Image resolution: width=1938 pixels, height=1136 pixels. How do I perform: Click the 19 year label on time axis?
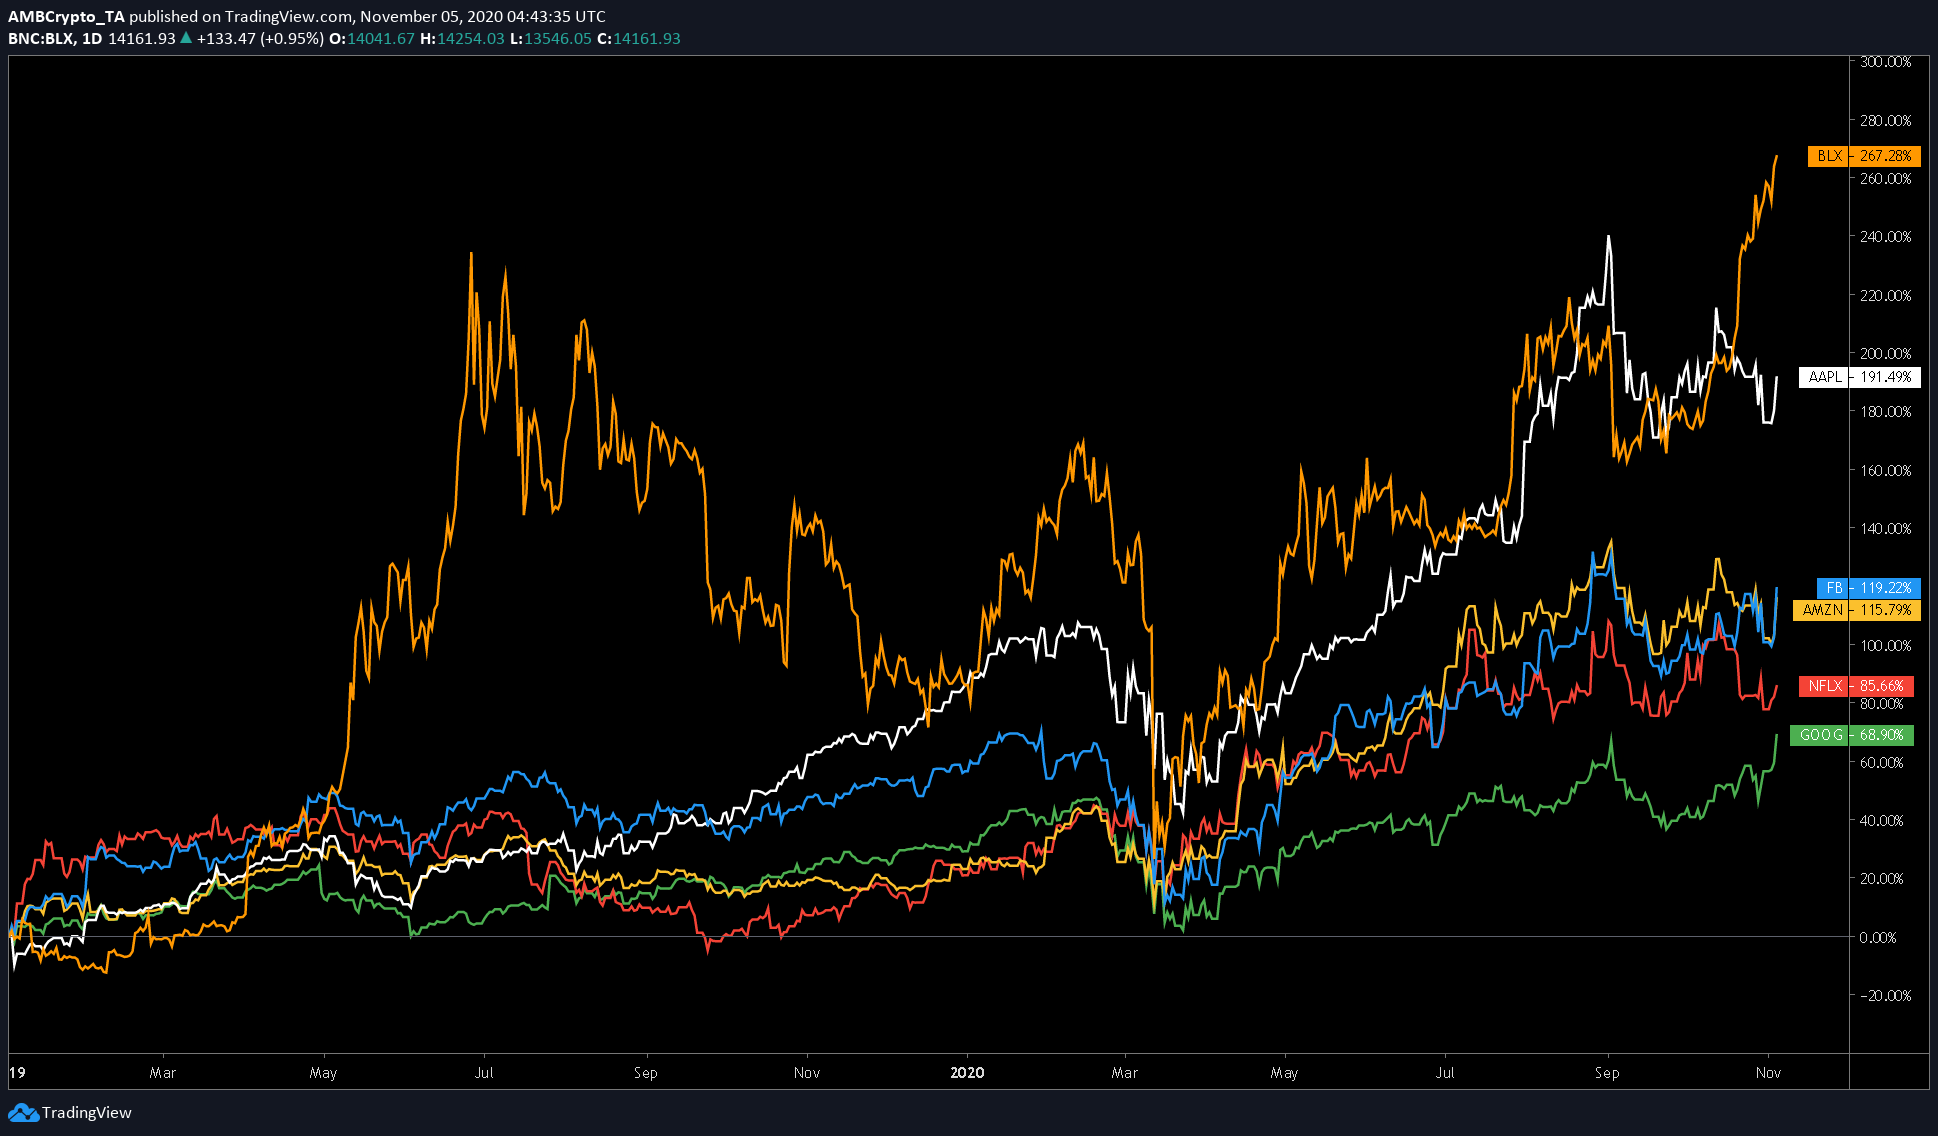(x=17, y=1073)
